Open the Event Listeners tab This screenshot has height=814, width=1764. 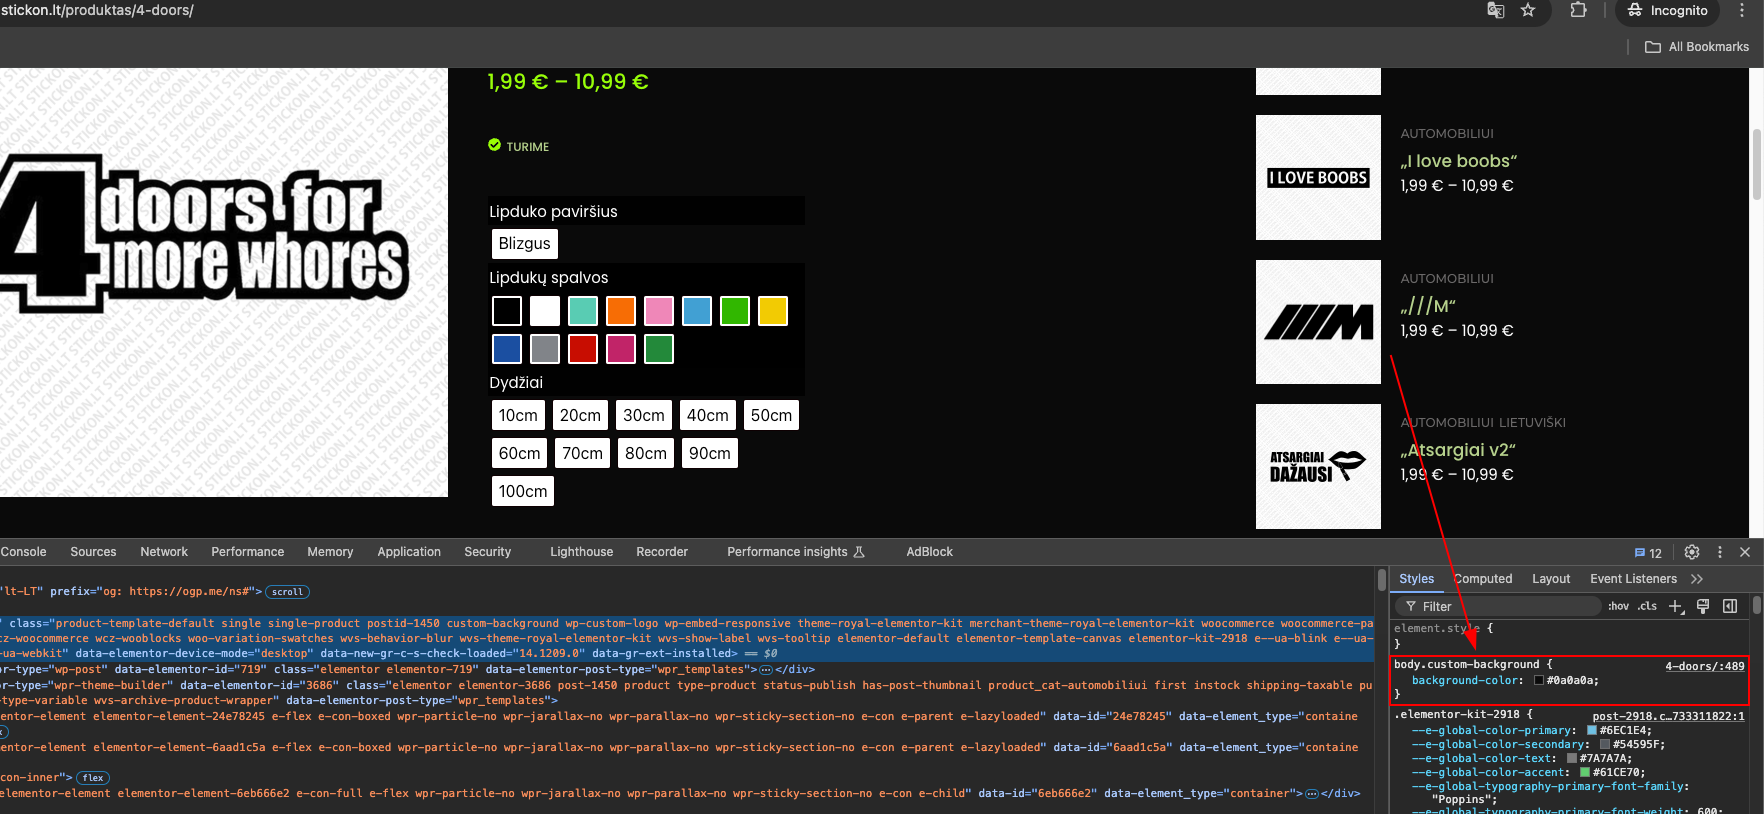click(1633, 579)
